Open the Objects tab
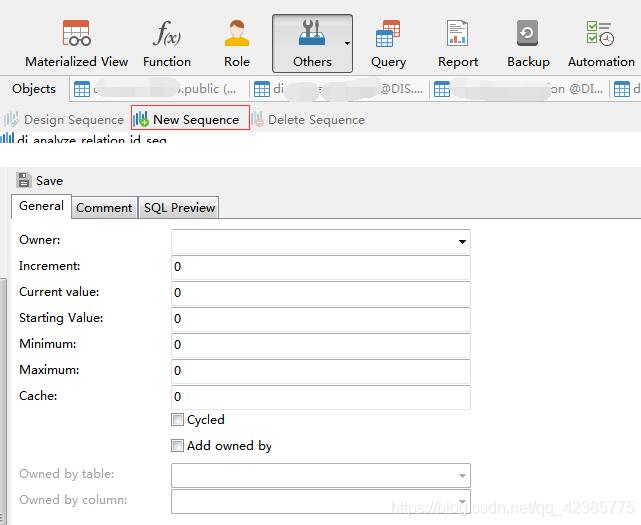 click(x=34, y=89)
